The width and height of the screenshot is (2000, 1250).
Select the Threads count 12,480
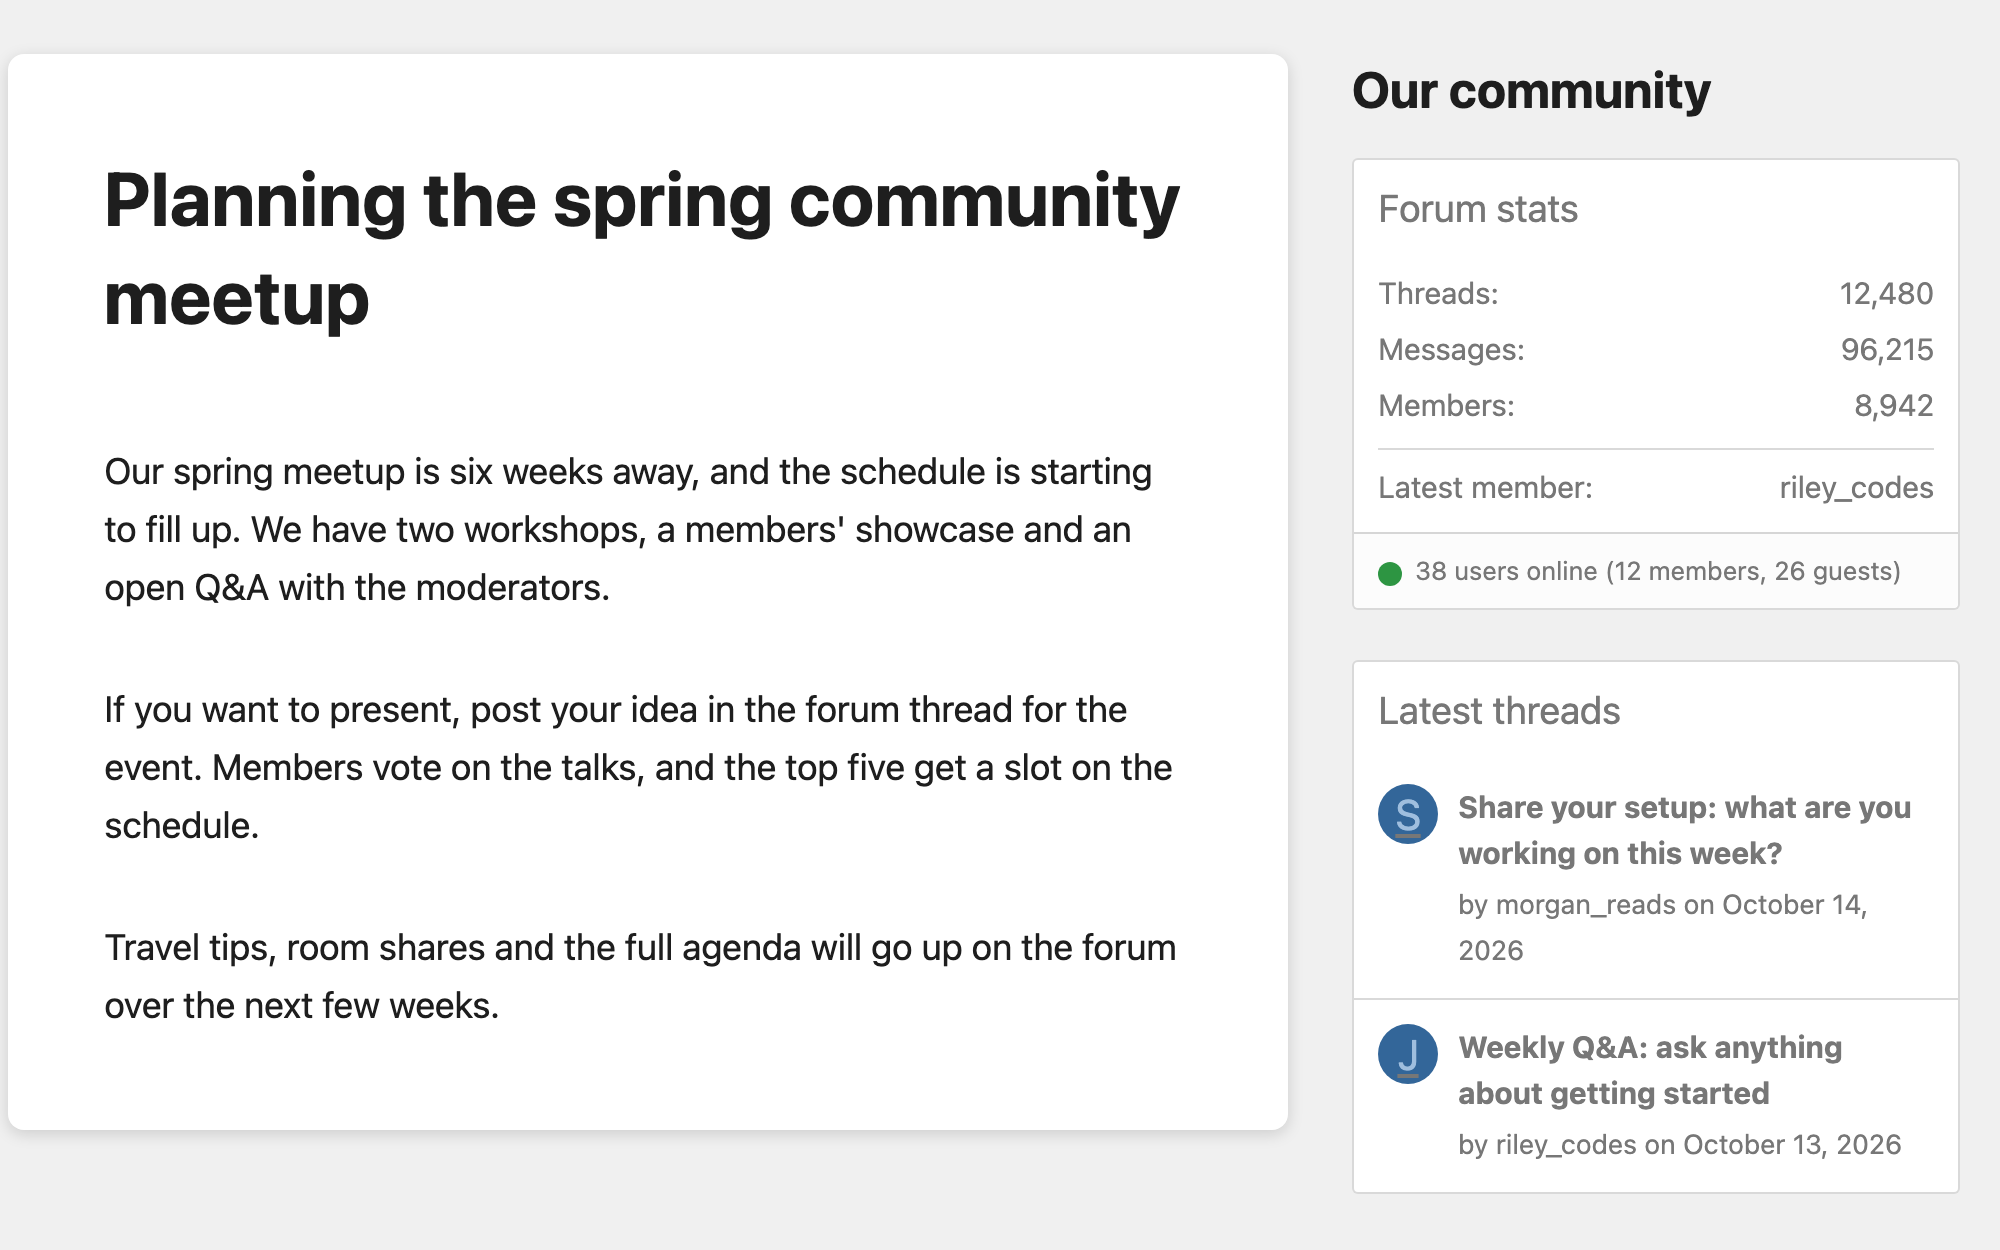click(x=1886, y=293)
